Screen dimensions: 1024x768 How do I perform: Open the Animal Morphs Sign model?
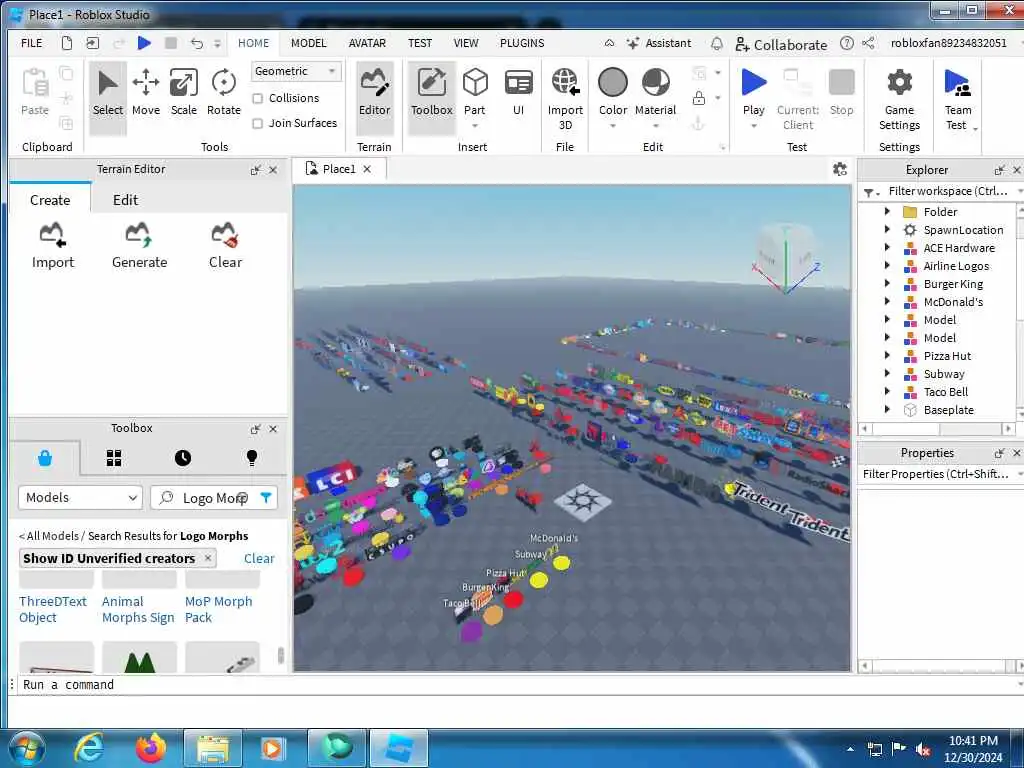138,609
